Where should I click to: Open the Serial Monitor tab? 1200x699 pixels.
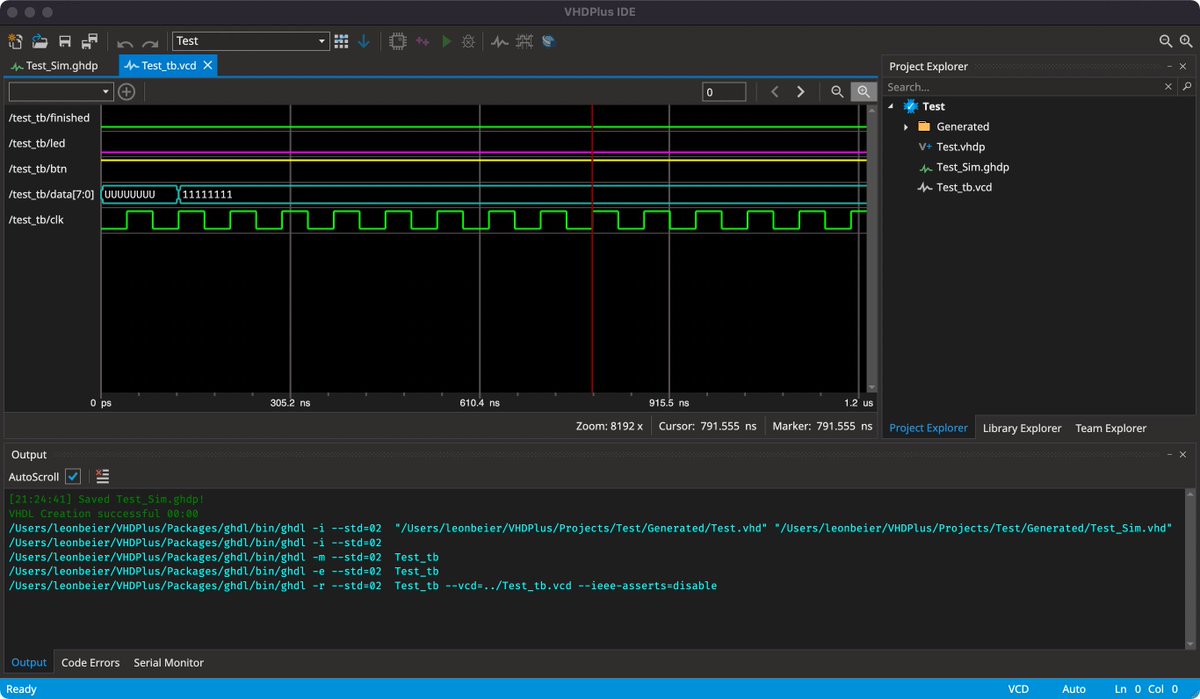pyautogui.click(x=169, y=662)
